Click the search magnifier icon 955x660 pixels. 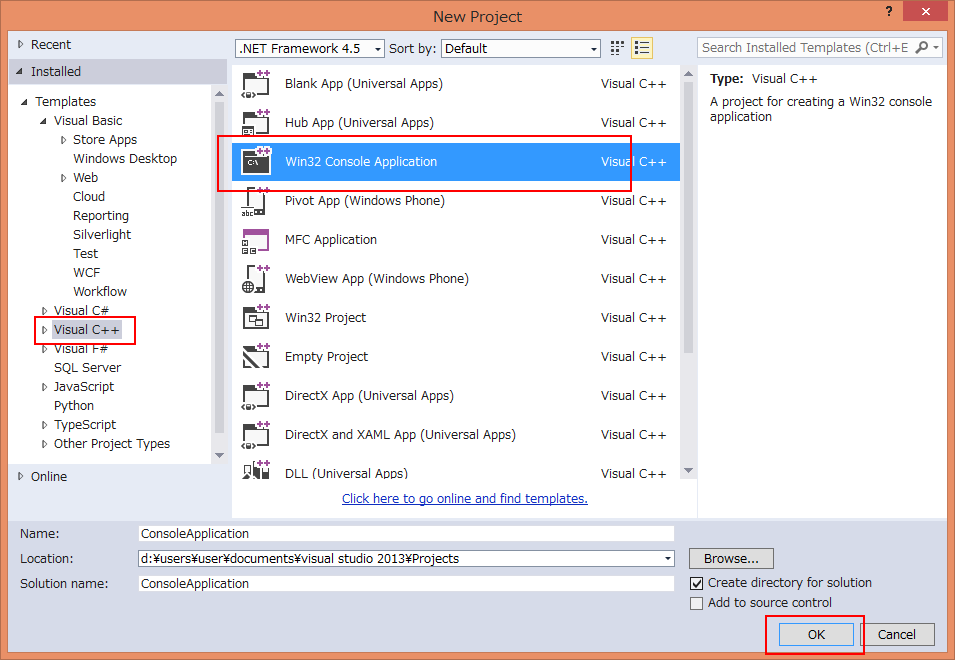(x=922, y=47)
